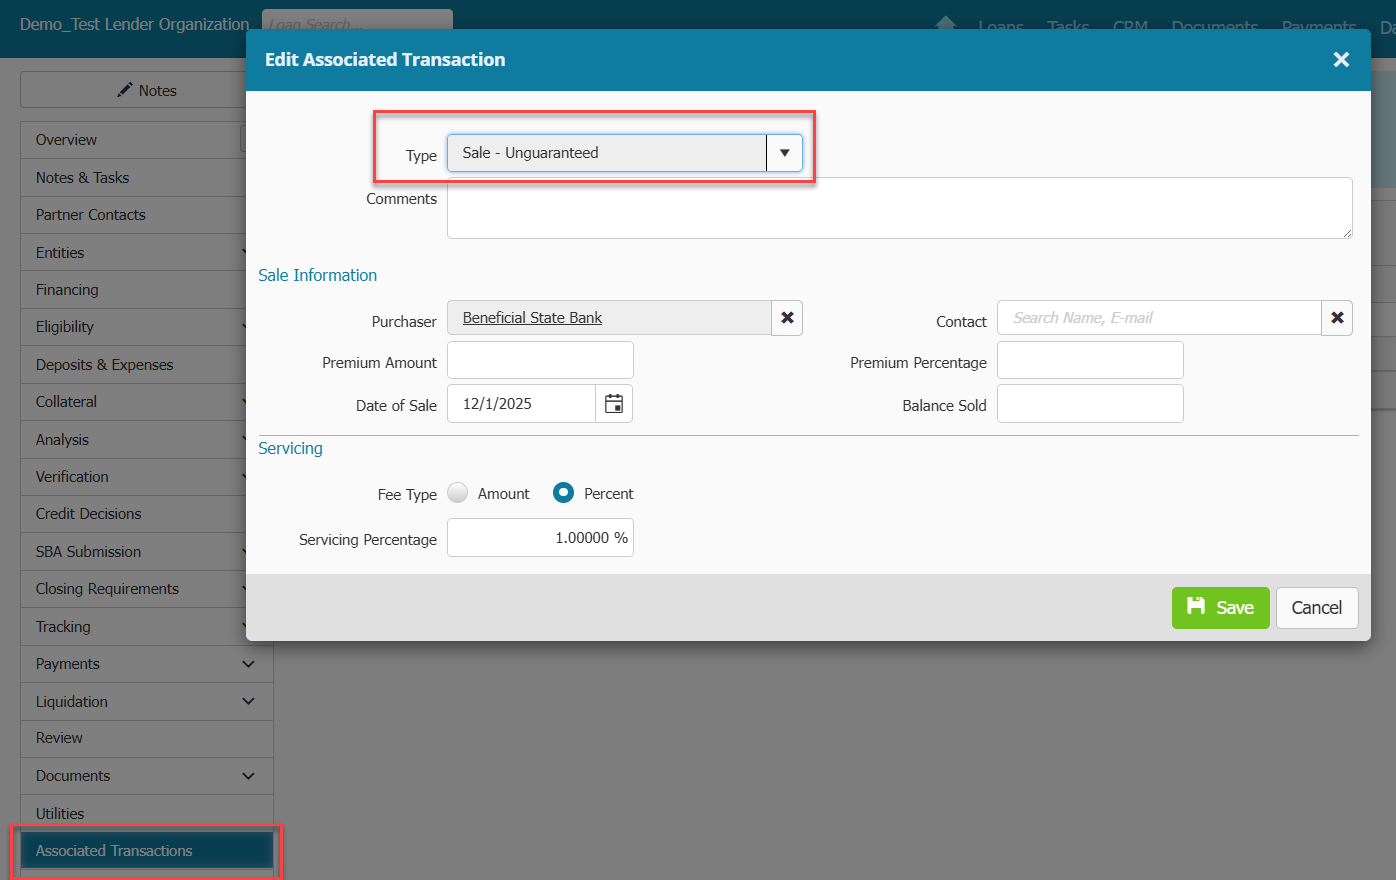Select the Percent fee type radio
Screen dimensions: 1396x880
[x=564, y=493]
